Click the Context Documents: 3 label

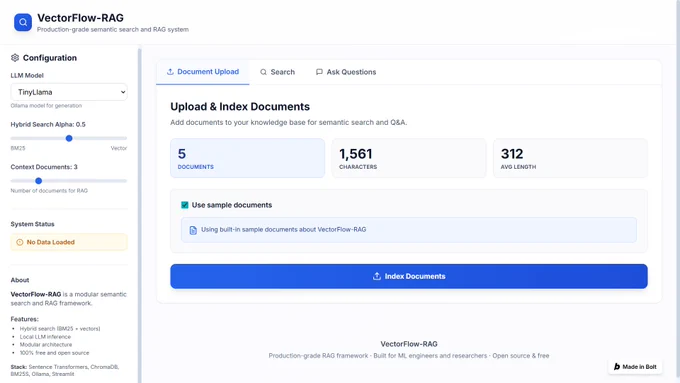click(44, 167)
